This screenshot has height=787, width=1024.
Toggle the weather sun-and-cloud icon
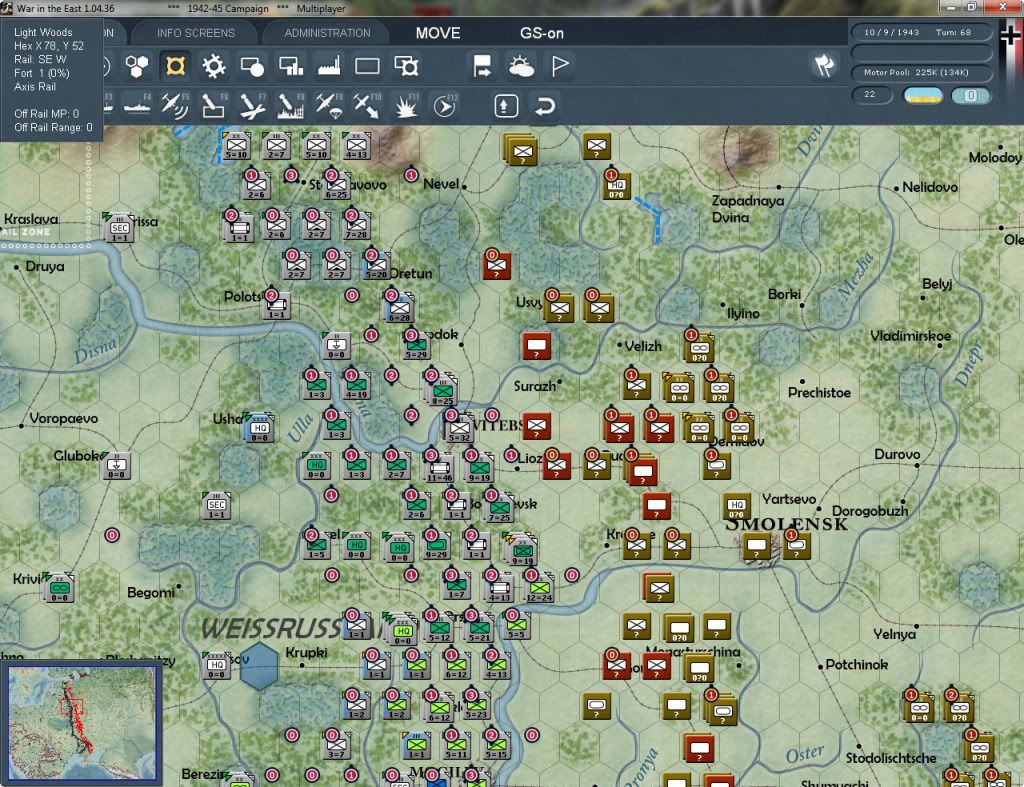pyautogui.click(x=521, y=66)
